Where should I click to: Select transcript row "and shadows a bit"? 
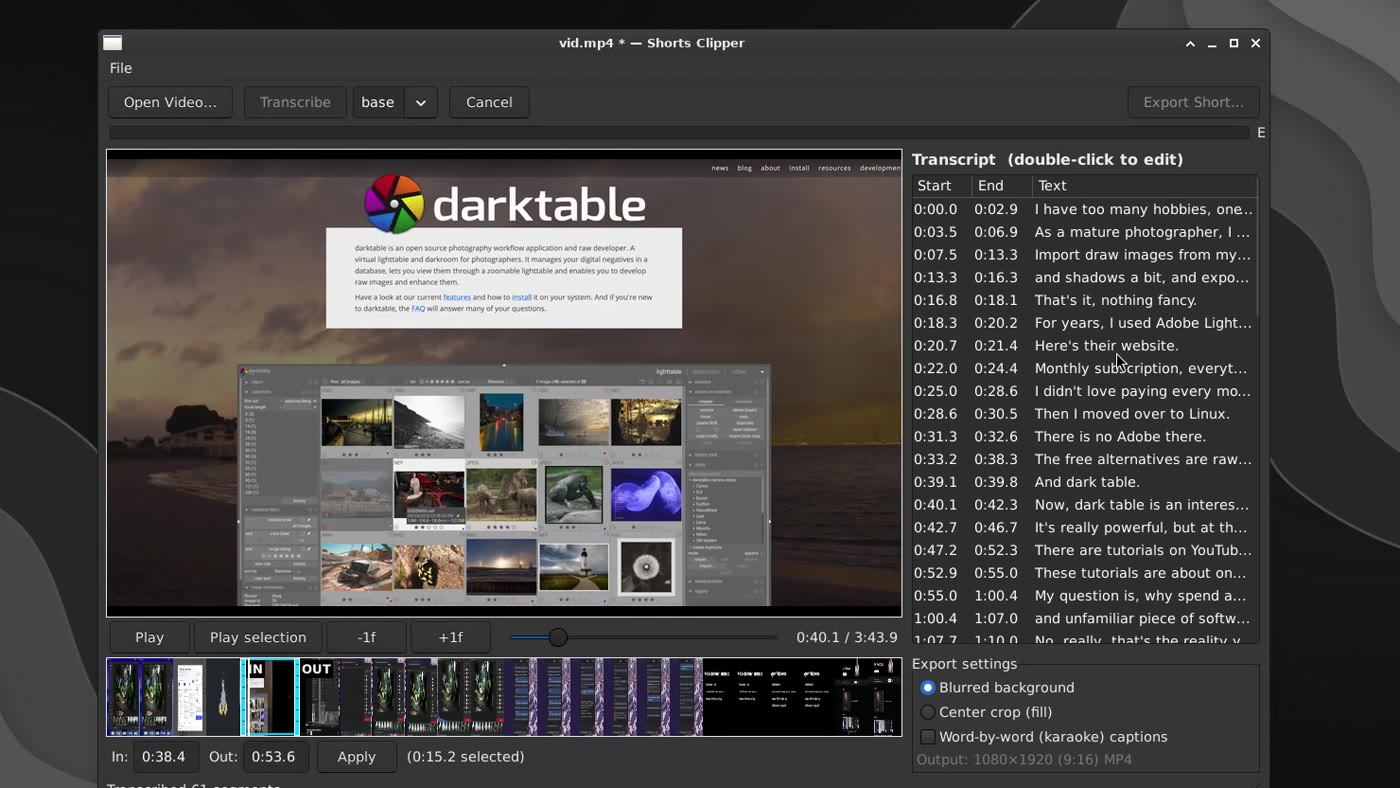[1083, 277]
